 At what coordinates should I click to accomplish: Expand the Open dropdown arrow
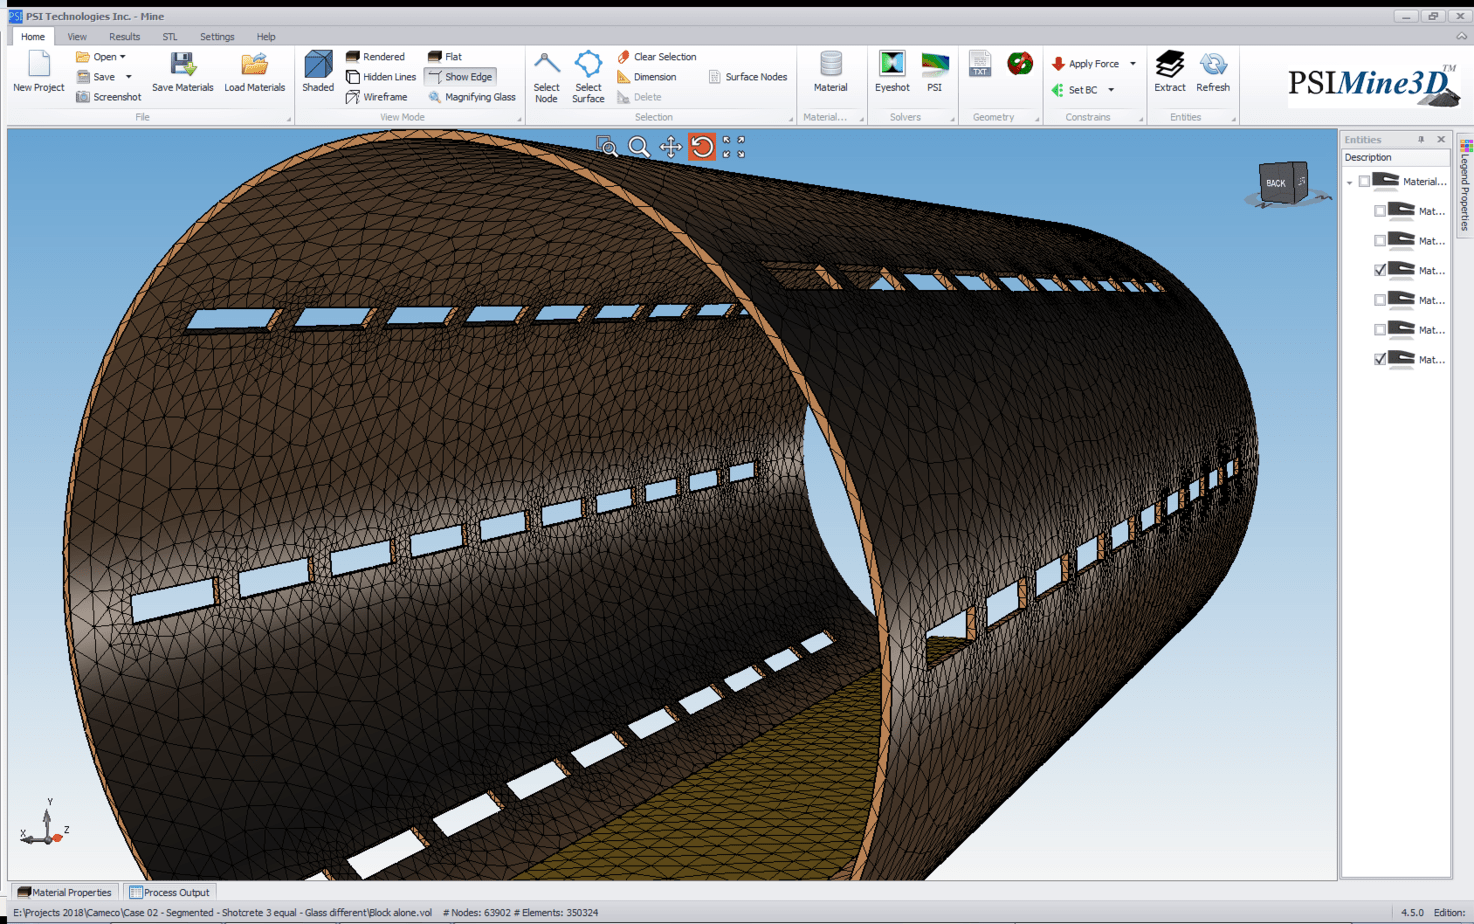[123, 57]
